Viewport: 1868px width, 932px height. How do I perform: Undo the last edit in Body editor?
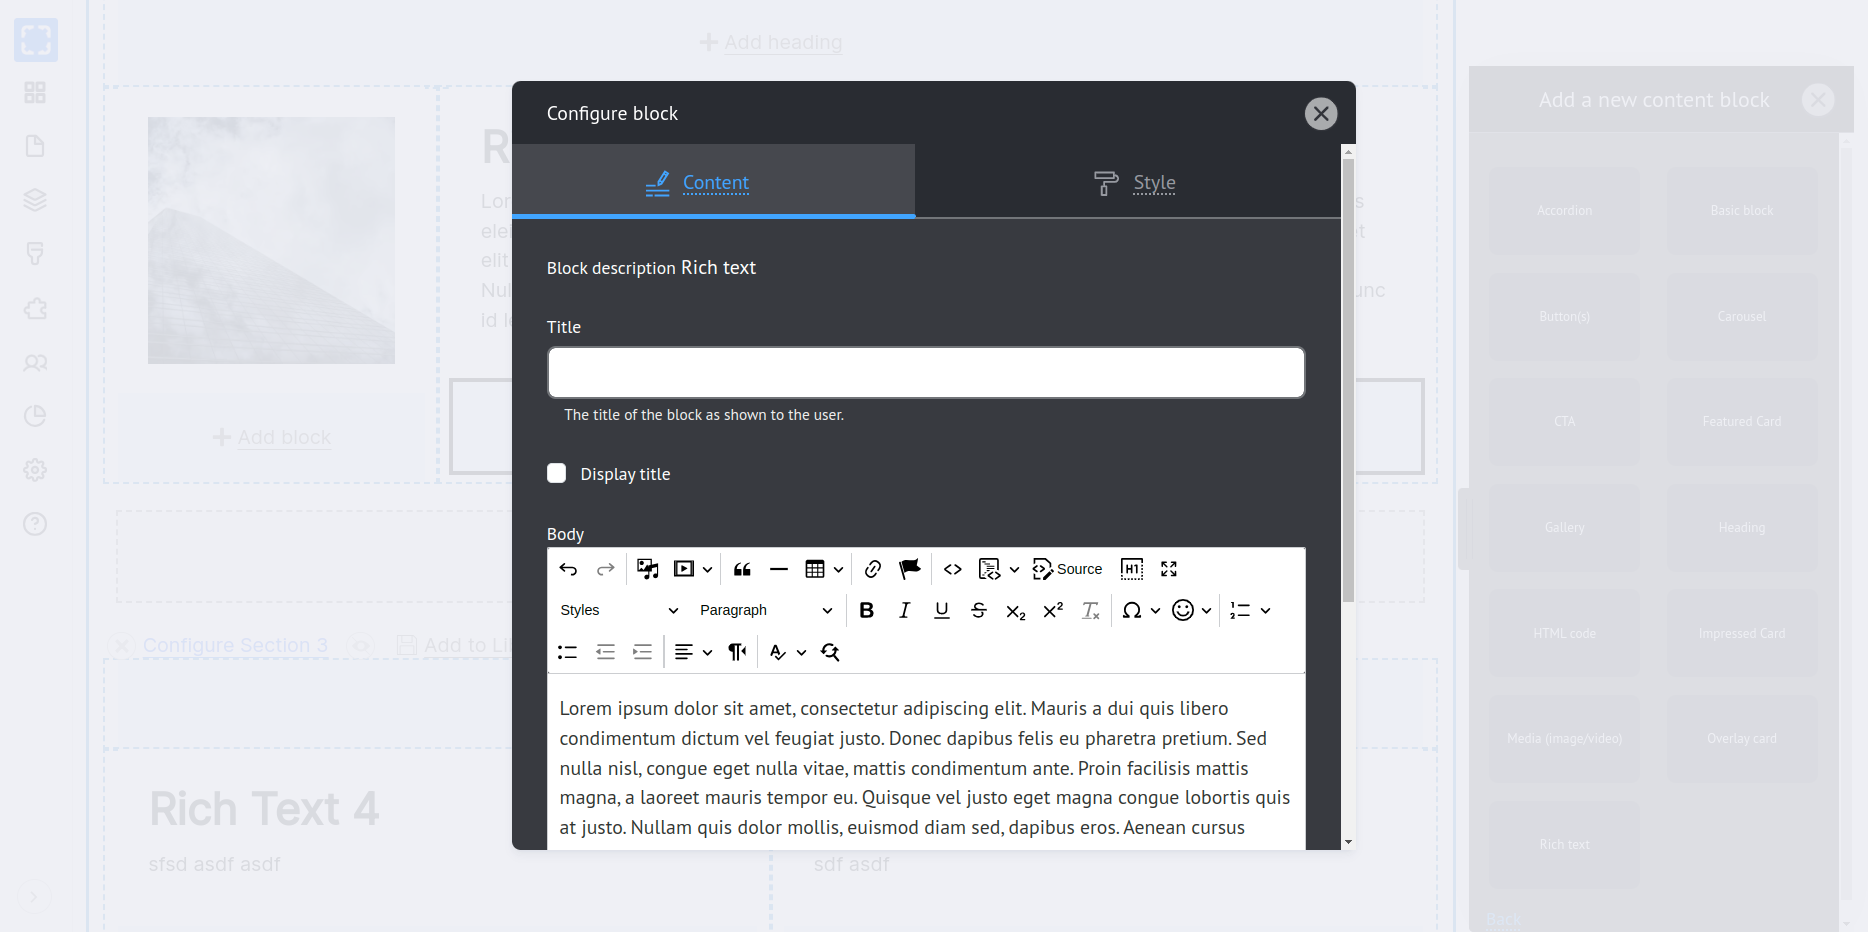(568, 569)
